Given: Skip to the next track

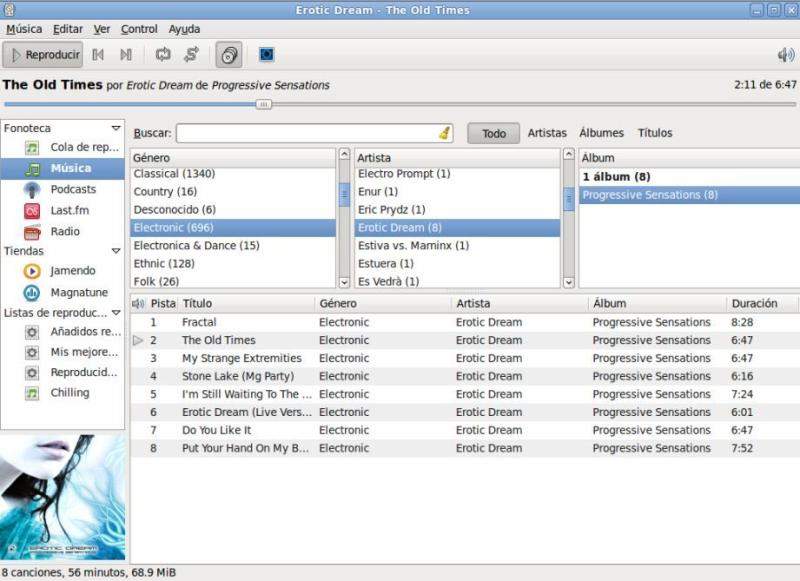Looking at the screenshot, I should tap(126, 55).
